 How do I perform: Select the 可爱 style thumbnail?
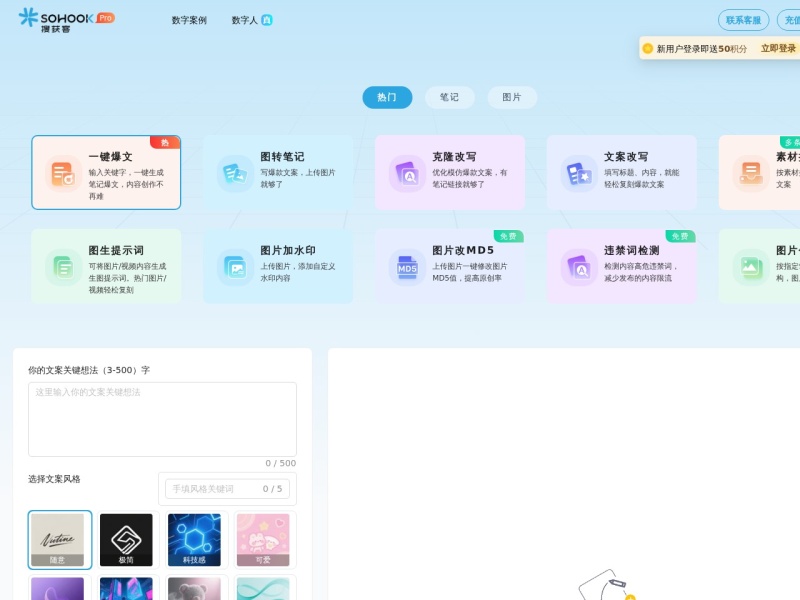(263, 539)
